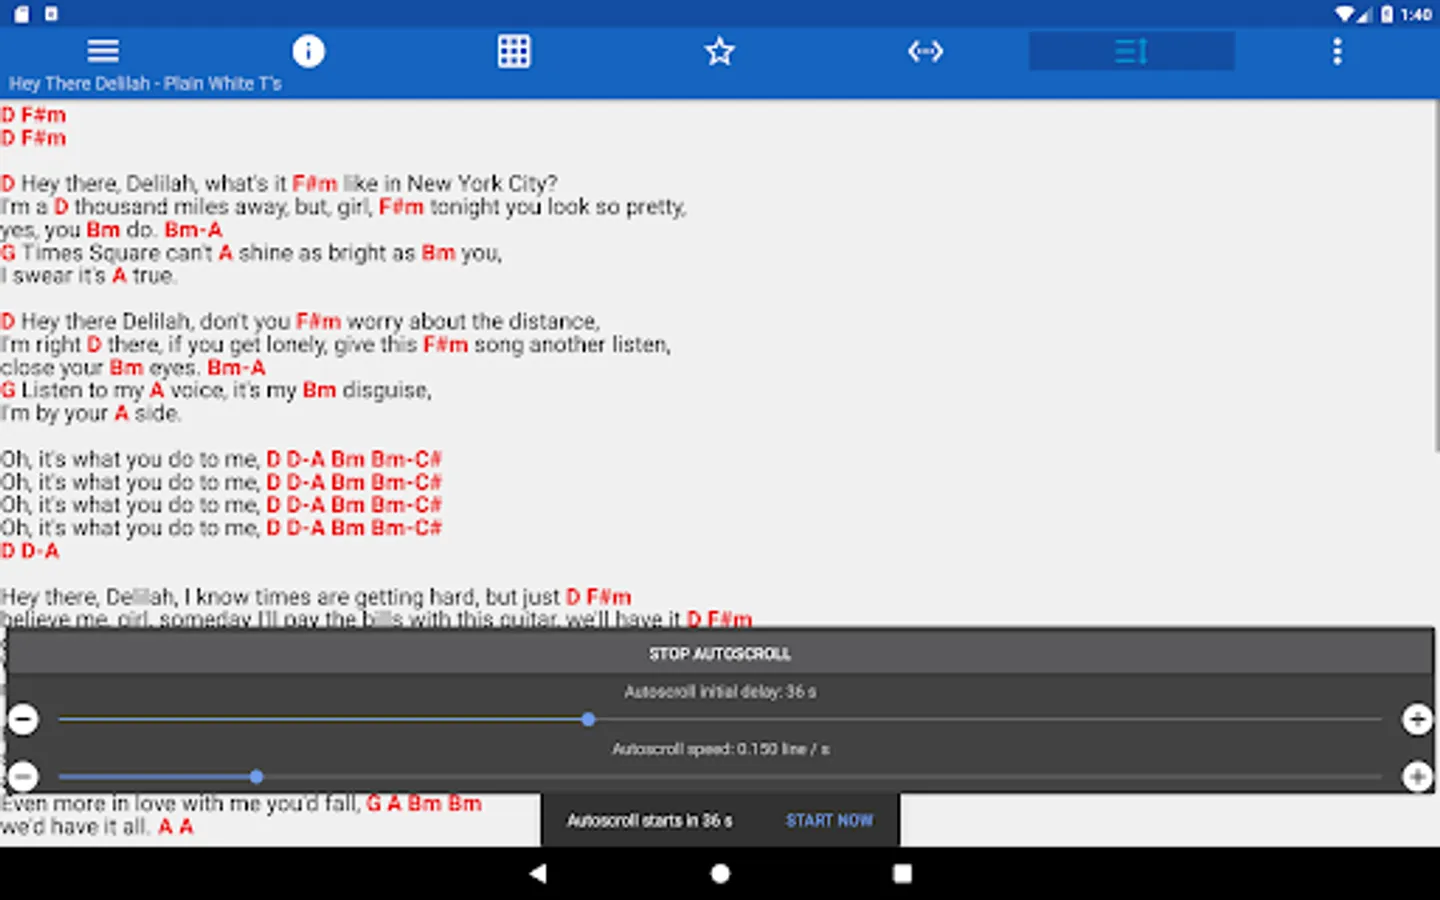The height and width of the screenshot is (900, 1440).
Task: Click the status bar battery icon
Action: [x=1387, y=14]
